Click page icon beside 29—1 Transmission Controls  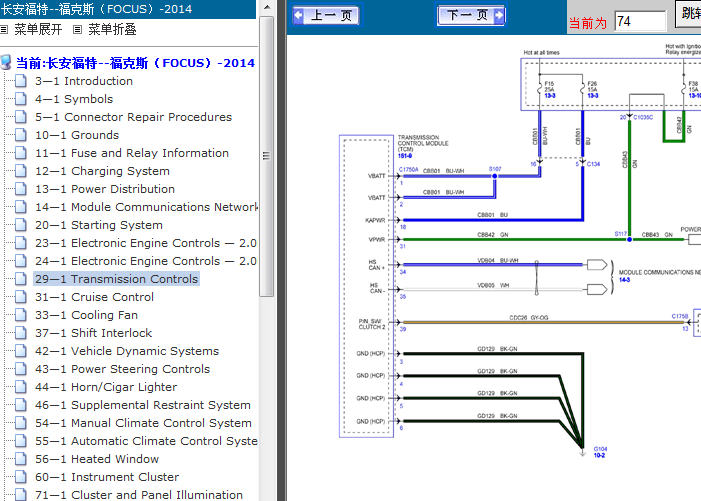coord(21,279)
